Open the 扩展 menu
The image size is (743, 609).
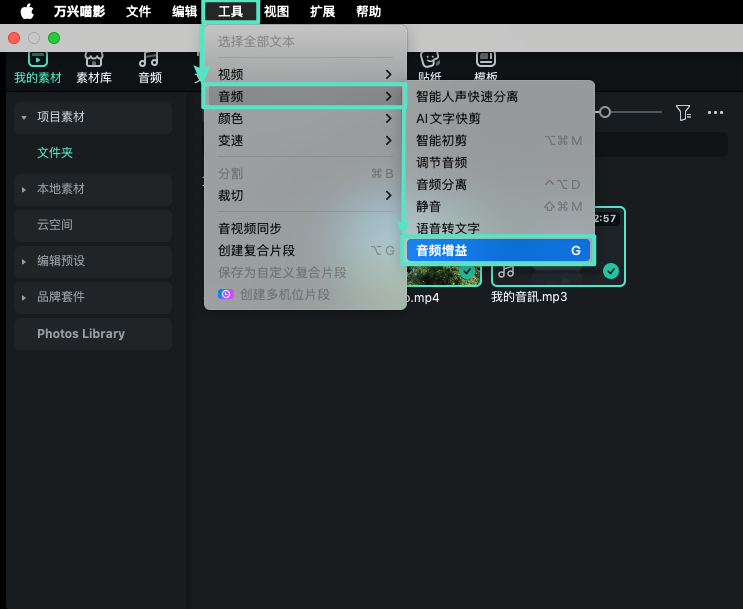[322, 11]
